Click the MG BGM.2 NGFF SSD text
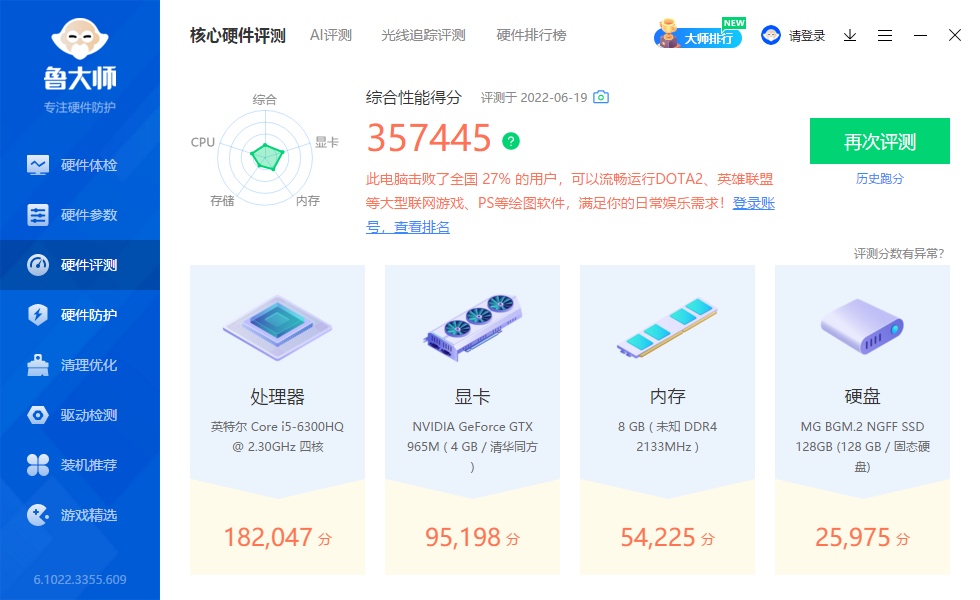The height and width of the screenshot is (600, 980). click(862, 446)
